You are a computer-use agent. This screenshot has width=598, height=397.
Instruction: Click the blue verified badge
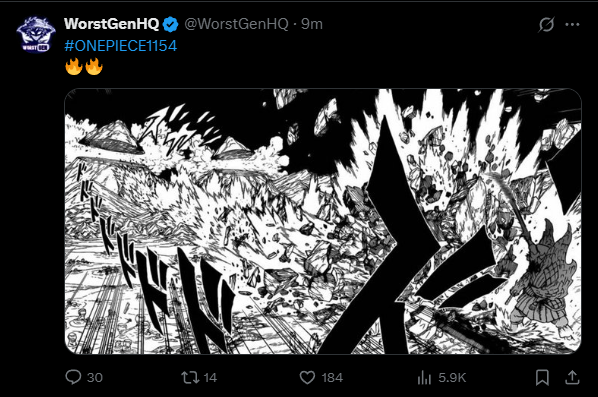pyautogui.click(x=170, y=24)
